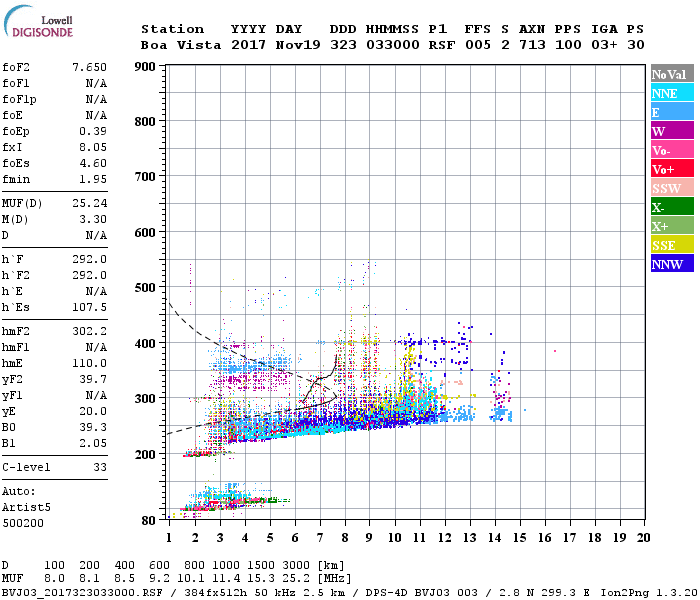Click the yF2 value 39.7
This screenshot has height=600, width=700.
pyautogui.click(x=93, y=379)
